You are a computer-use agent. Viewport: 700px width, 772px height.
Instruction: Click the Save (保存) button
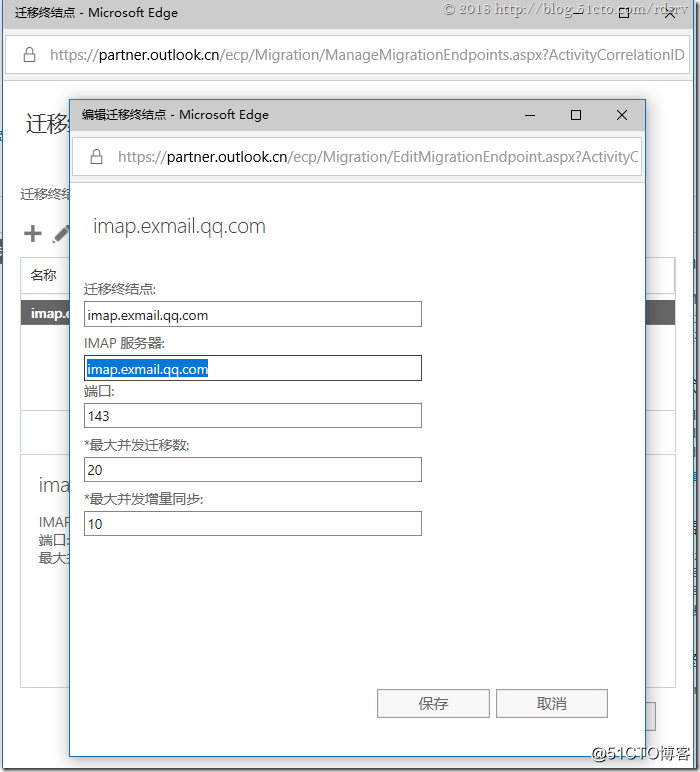[433, 703]
